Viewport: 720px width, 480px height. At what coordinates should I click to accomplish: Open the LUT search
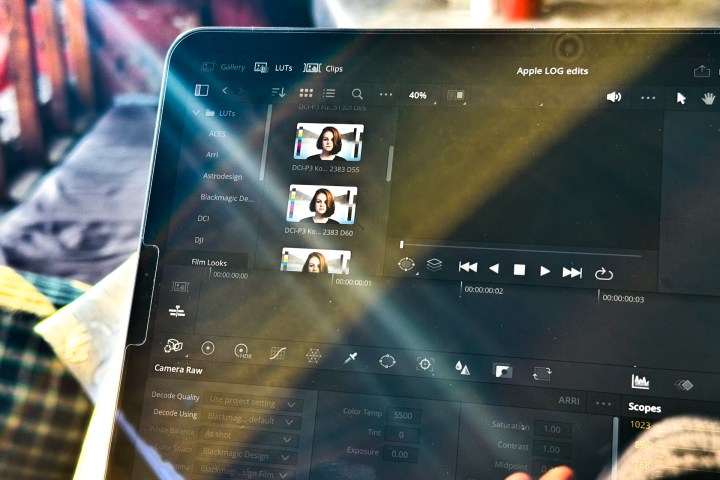[357, 94]
